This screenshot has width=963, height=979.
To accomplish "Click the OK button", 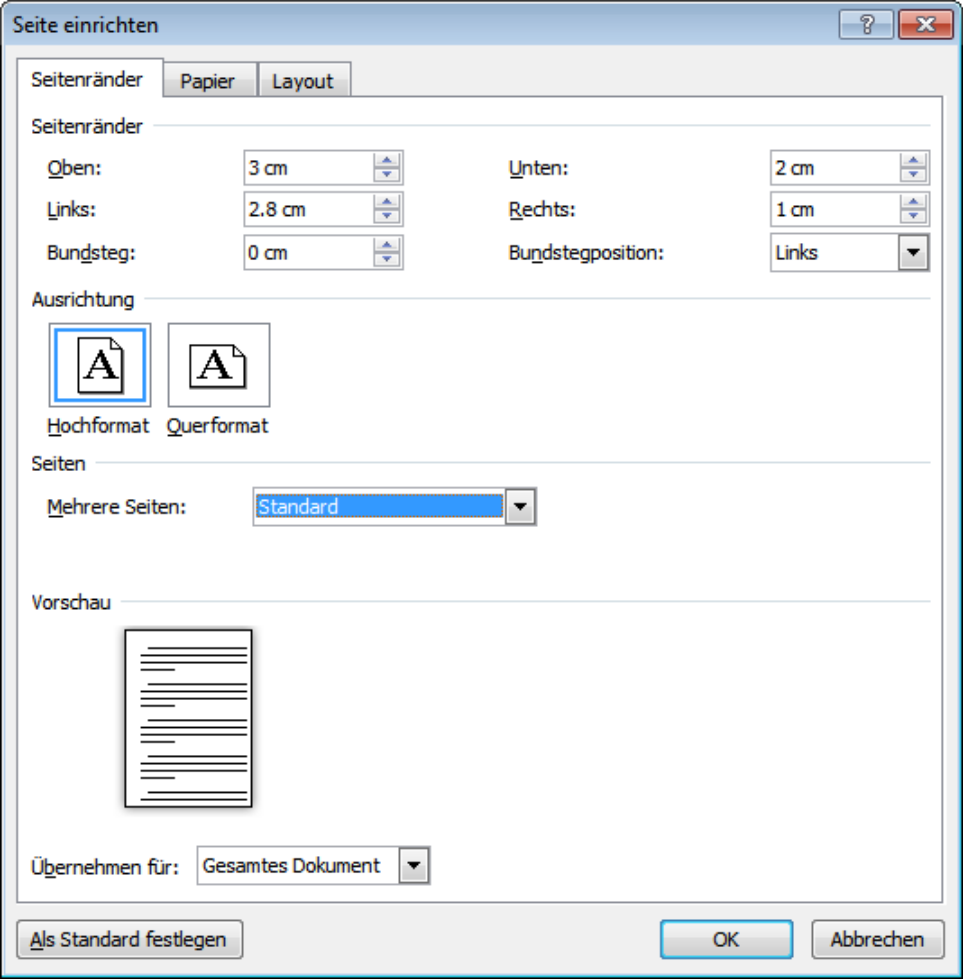I will [726, 939].
